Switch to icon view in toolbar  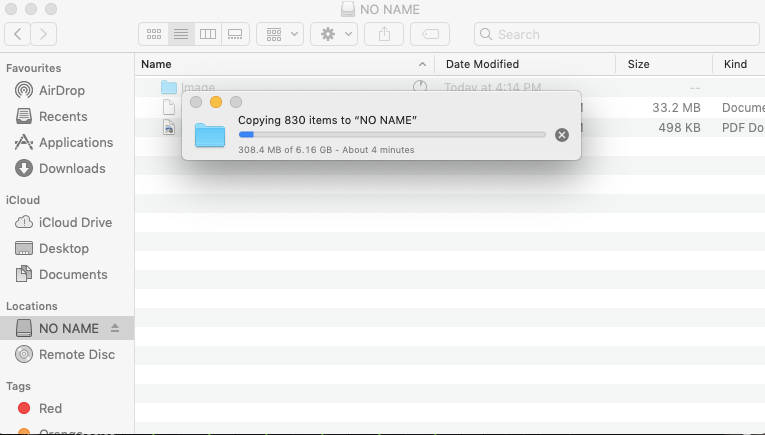[154, 34]
